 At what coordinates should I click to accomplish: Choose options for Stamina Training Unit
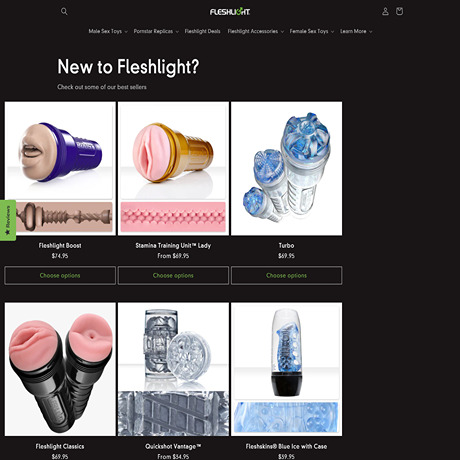pos(173,275)
